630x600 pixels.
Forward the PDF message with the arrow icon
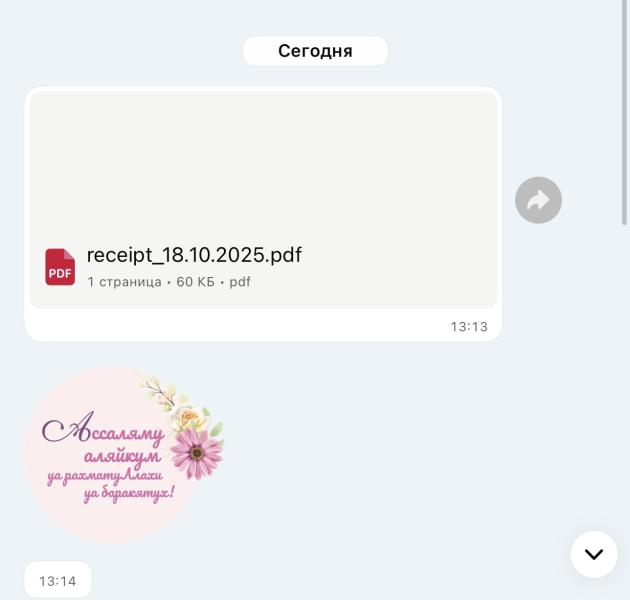click(x=538, y=200)
